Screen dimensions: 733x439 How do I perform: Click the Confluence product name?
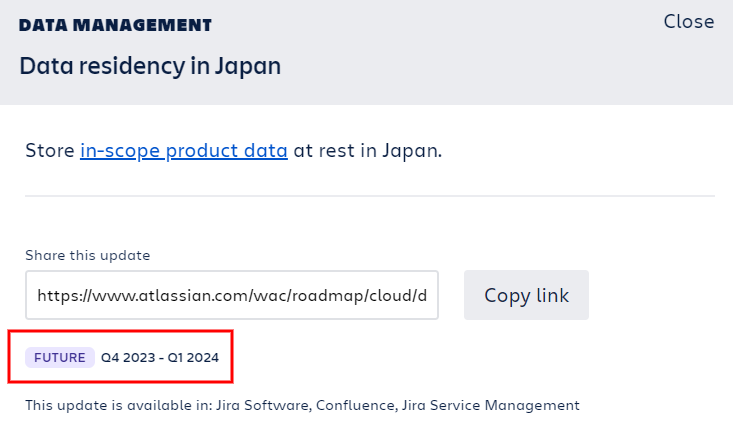(x=357, y=405)
